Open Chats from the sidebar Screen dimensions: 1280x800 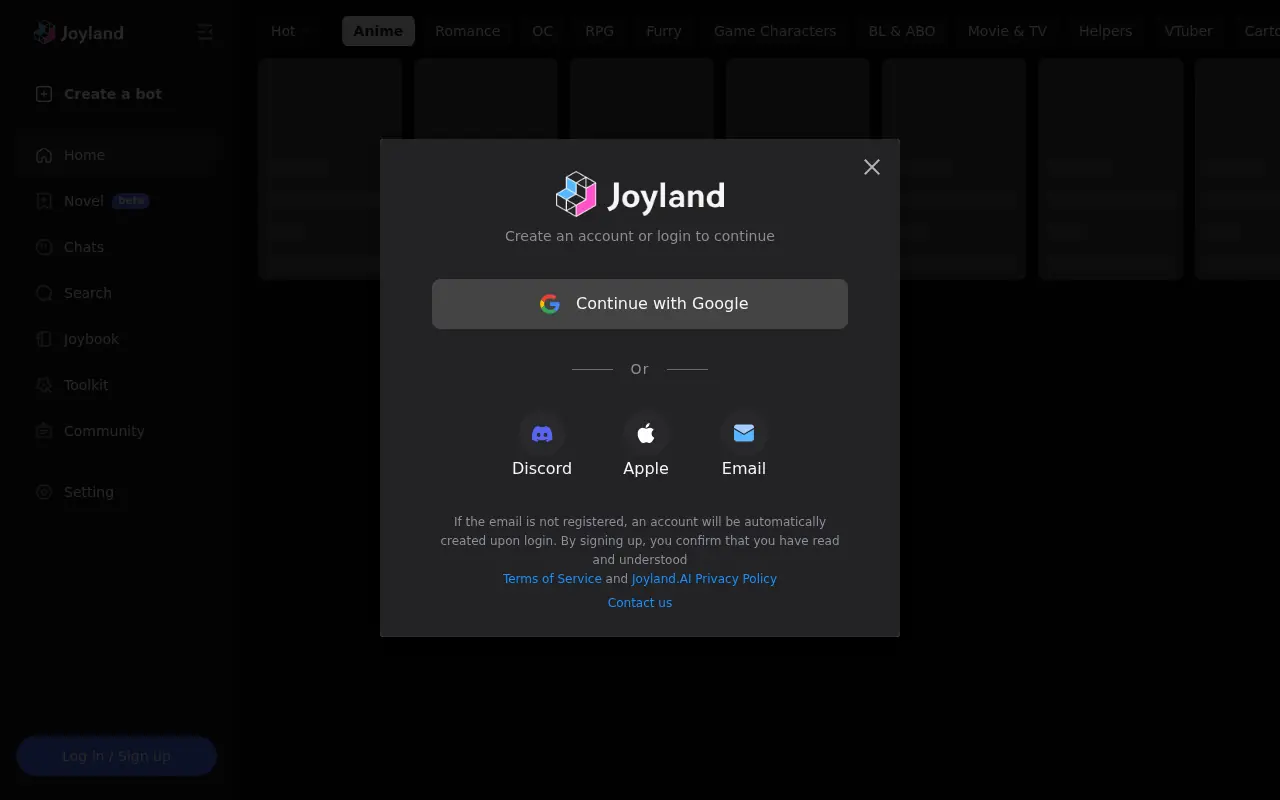pos(83,247)
